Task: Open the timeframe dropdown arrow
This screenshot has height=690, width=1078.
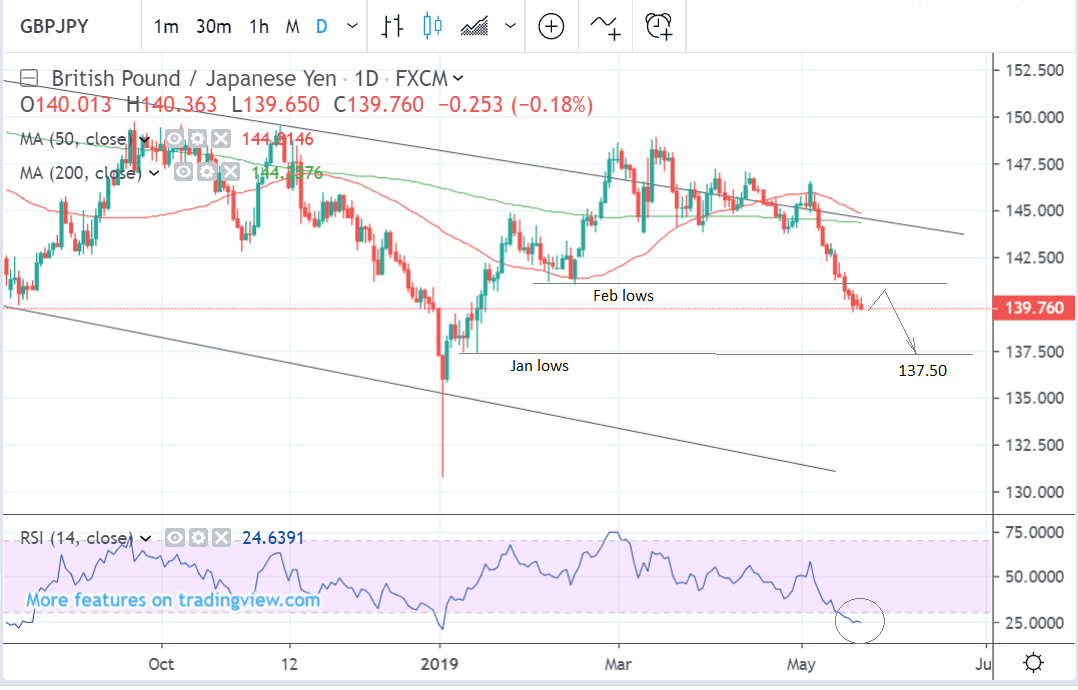Action: click(352, 26)
